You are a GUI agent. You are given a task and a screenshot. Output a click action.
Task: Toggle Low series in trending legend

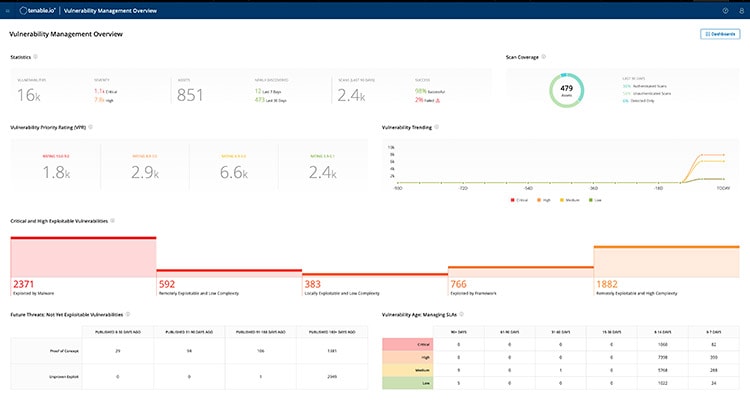click(x=596, y=200)
